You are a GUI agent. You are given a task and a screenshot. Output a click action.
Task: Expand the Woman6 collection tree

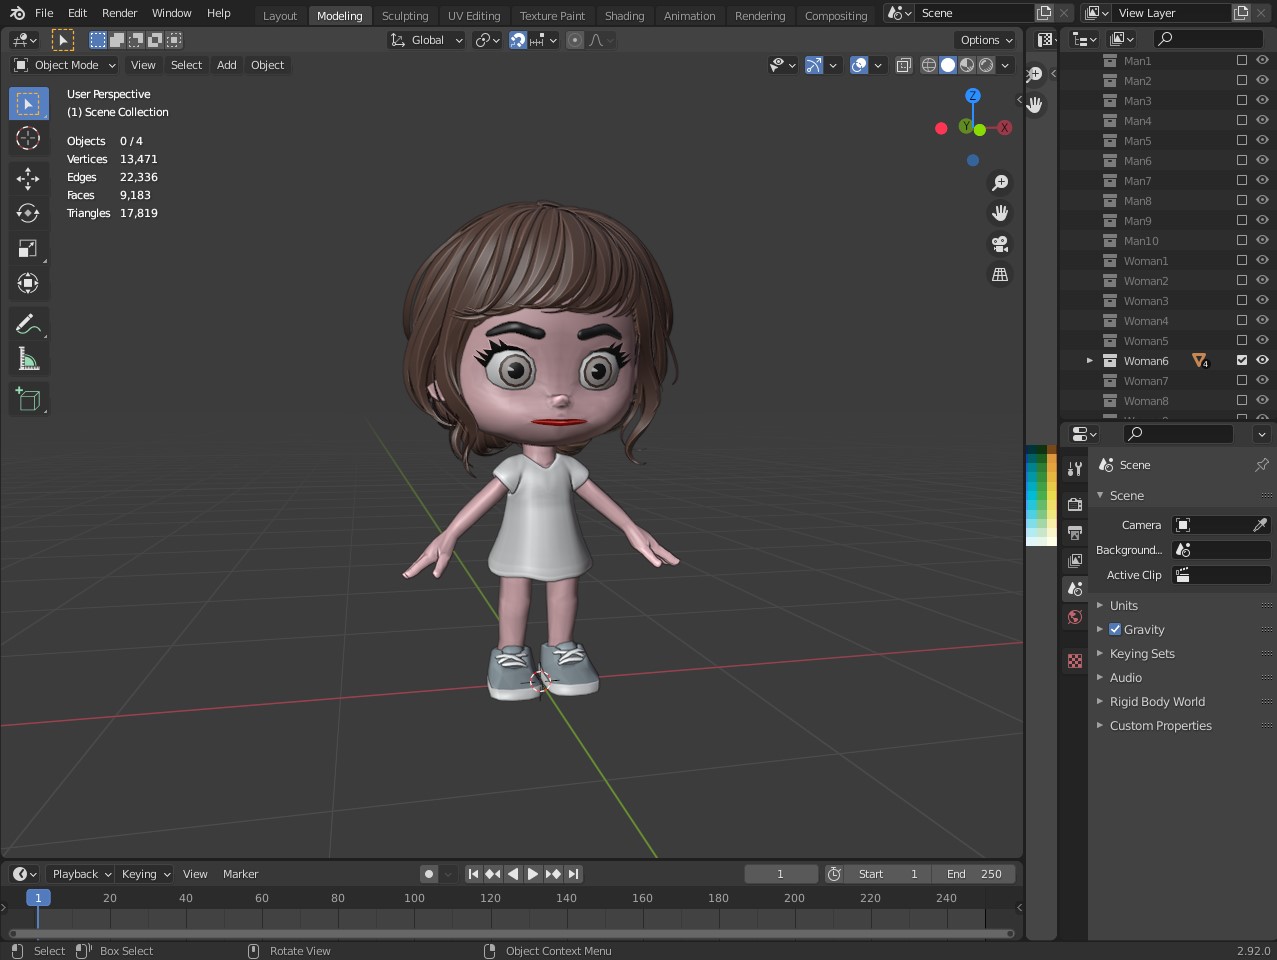tap(1090, 361)
